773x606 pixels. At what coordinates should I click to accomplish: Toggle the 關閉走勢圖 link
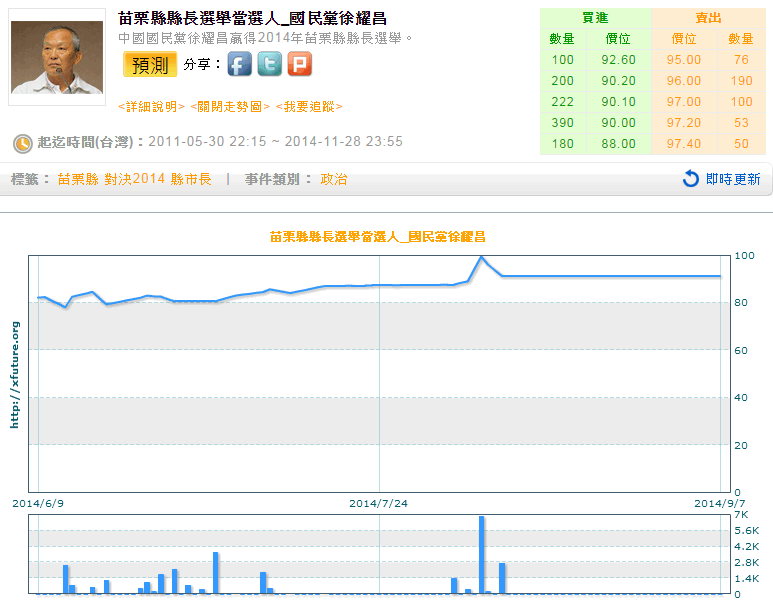230,107
